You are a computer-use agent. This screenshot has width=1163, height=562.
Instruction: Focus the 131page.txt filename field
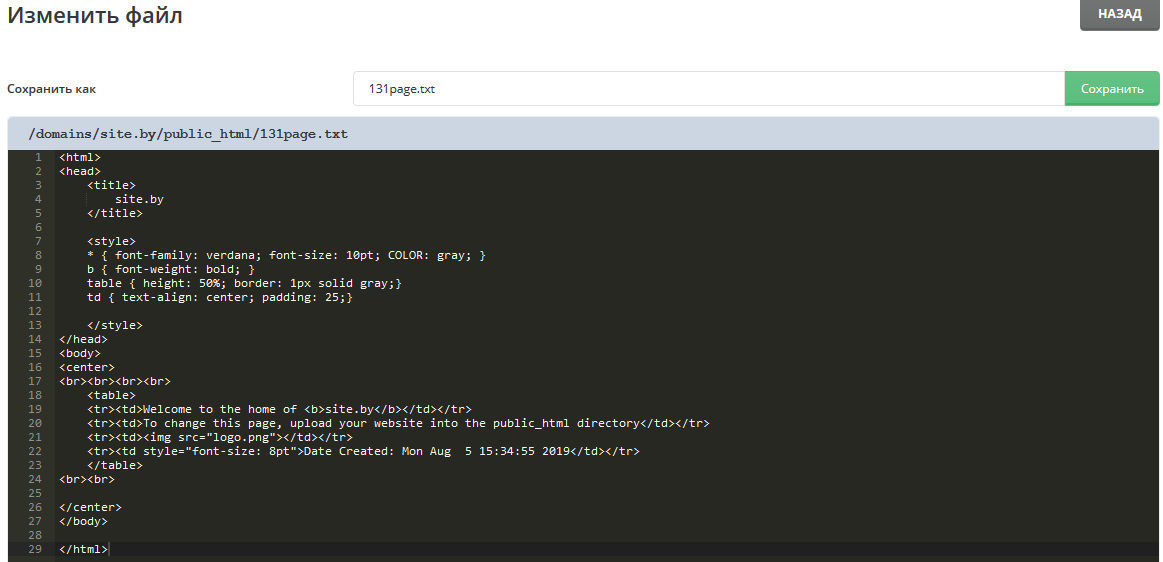coord(708,89)
